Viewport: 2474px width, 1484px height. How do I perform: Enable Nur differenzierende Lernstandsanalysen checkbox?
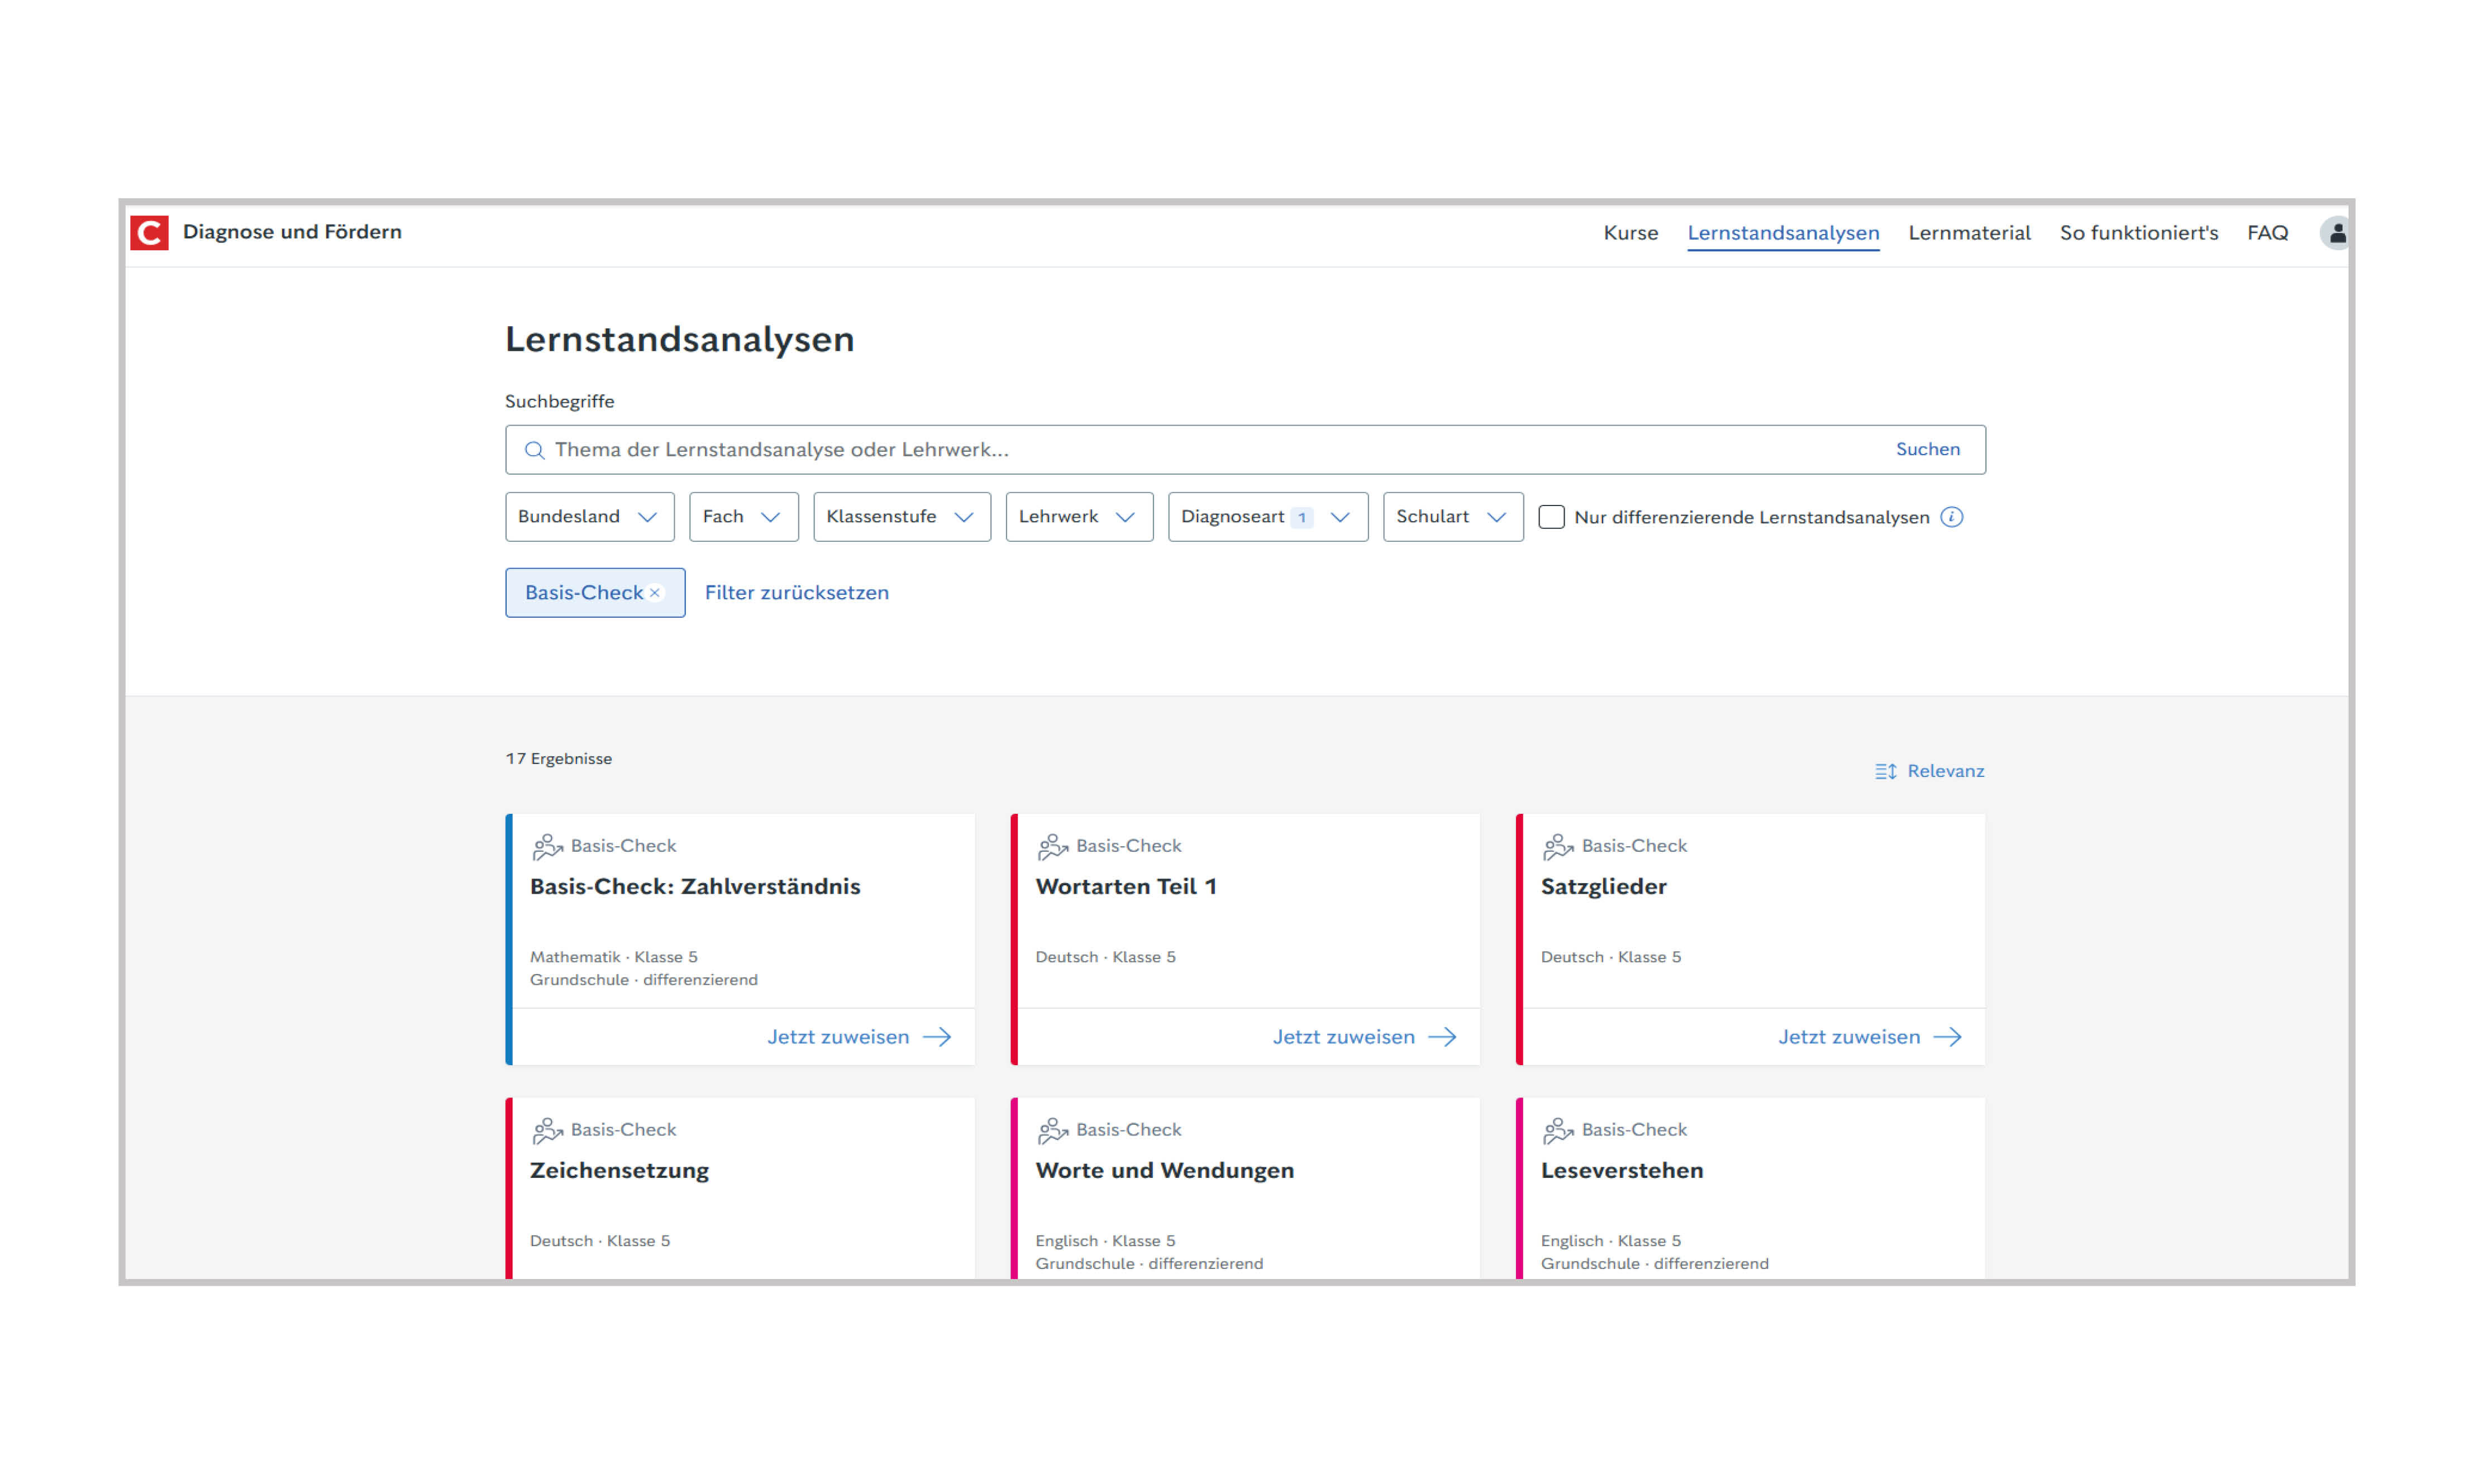click(x=1551, y=517)
